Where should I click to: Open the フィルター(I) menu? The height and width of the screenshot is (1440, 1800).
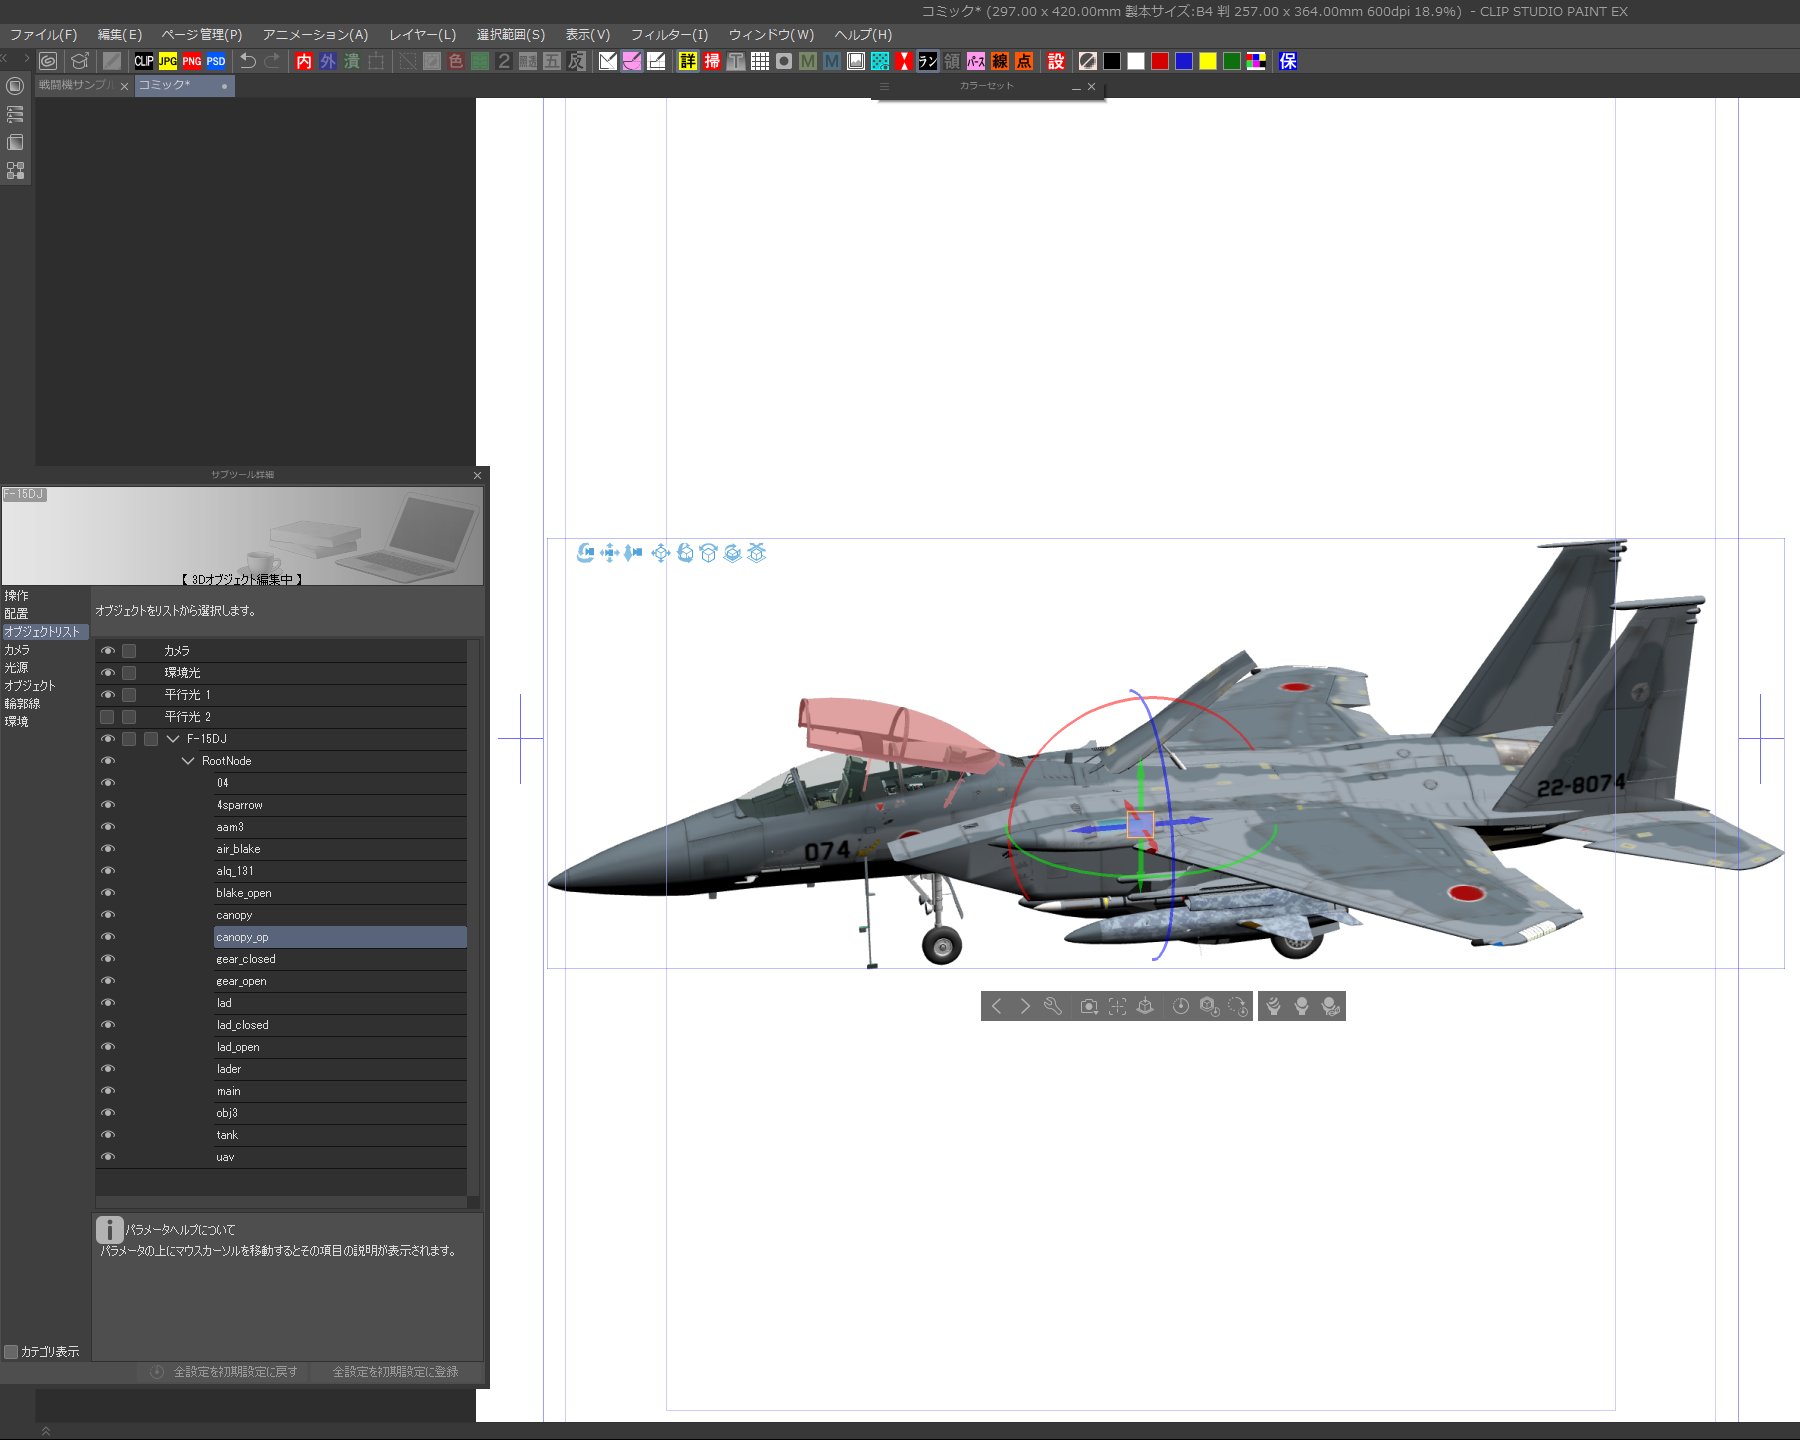point(669,35)
